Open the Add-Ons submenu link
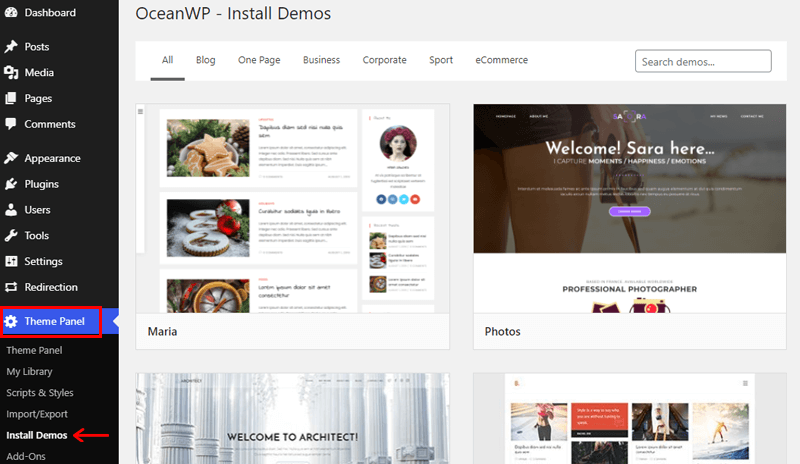This screenshot has height=464, width=800. pyautogui.click(x=26, y=456)
